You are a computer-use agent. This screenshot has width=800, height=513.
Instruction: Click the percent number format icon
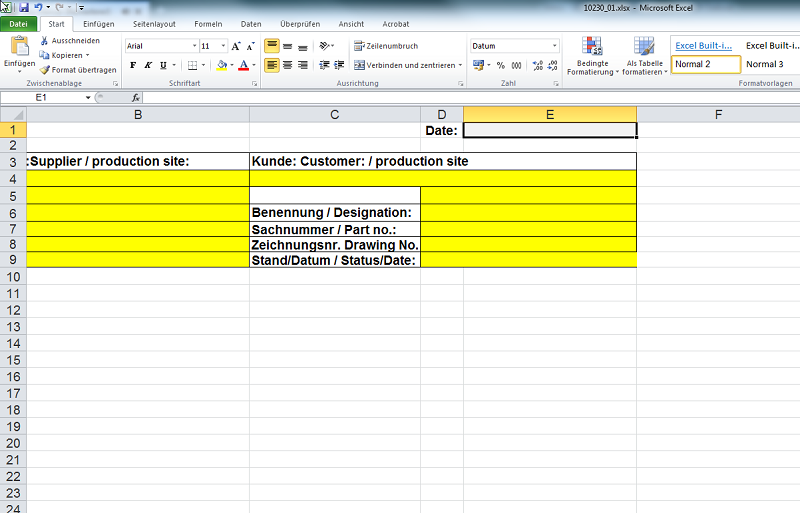(x=501, y=65)
